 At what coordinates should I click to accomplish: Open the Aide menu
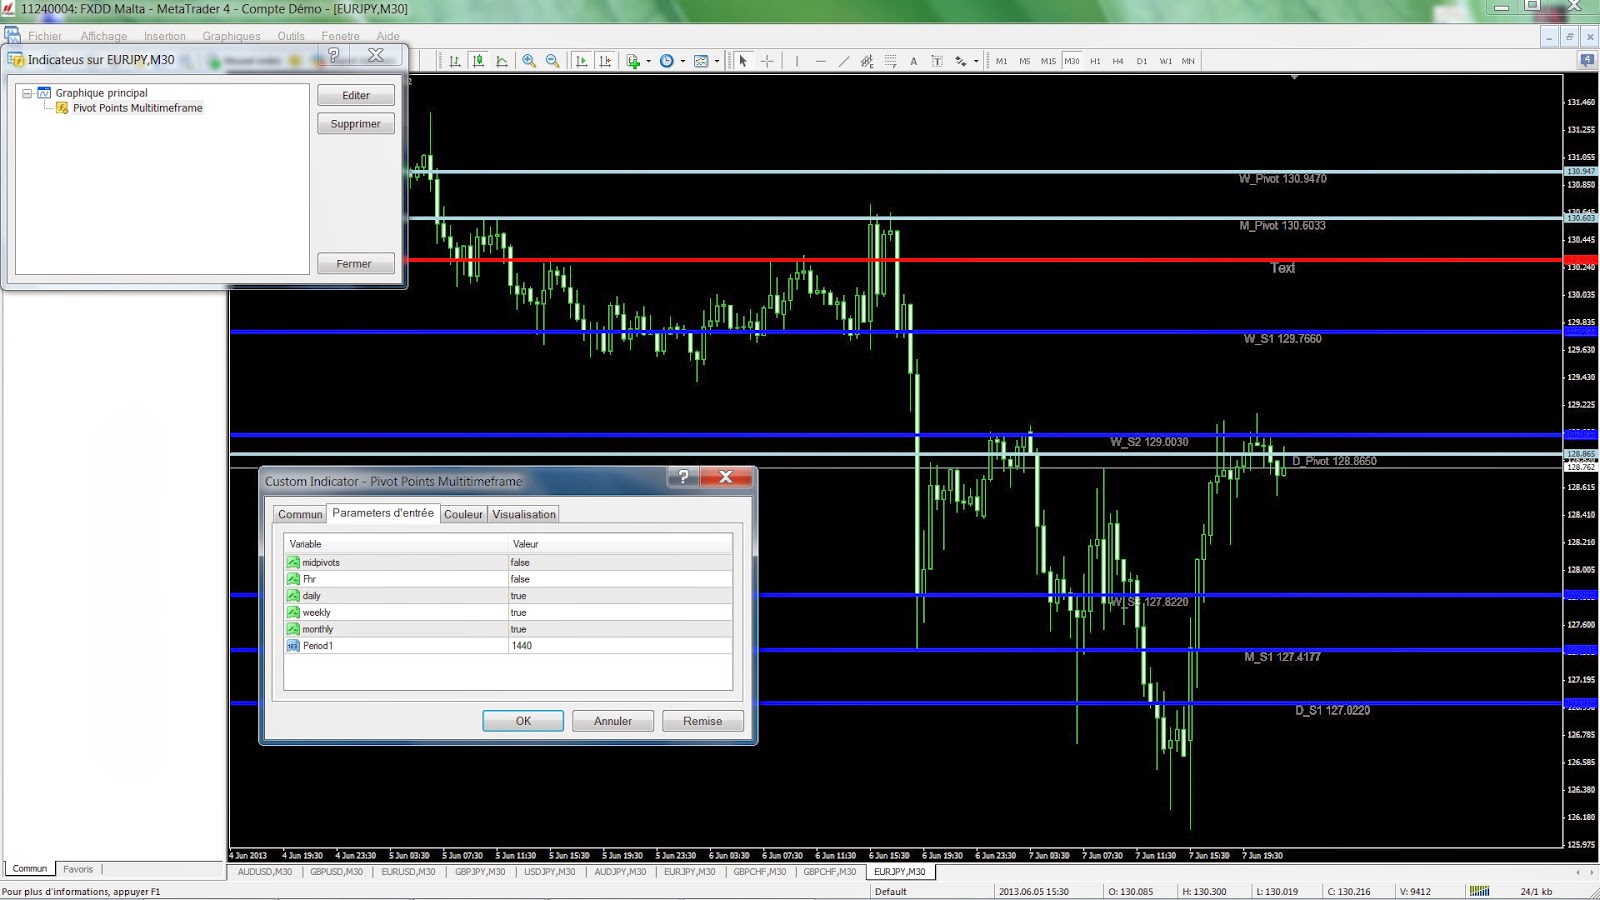(x=388, y=36)
